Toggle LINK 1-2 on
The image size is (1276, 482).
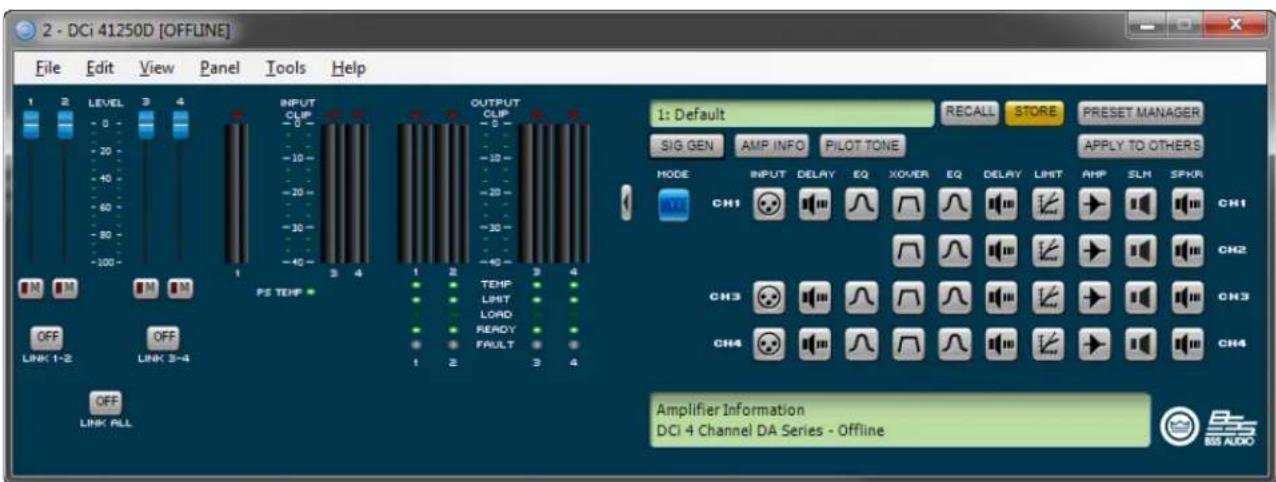click(x=46, y=337)
